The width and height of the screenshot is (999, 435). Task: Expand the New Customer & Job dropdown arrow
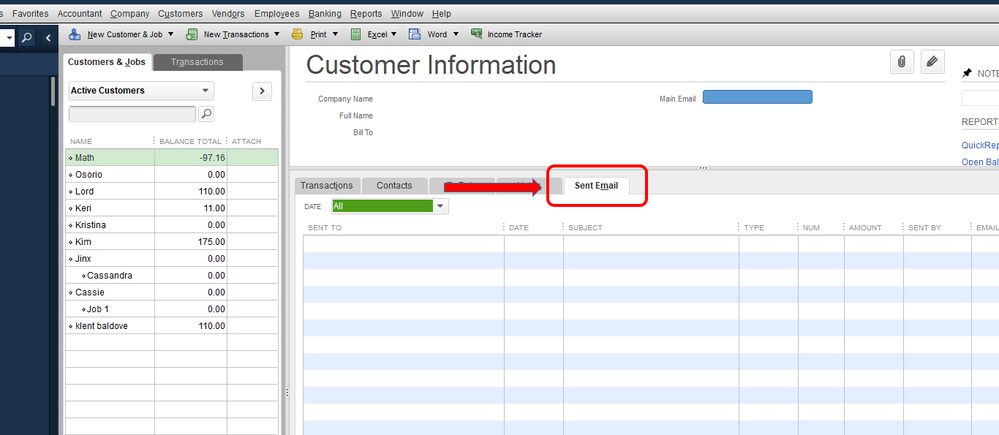[x=173, y=34]
